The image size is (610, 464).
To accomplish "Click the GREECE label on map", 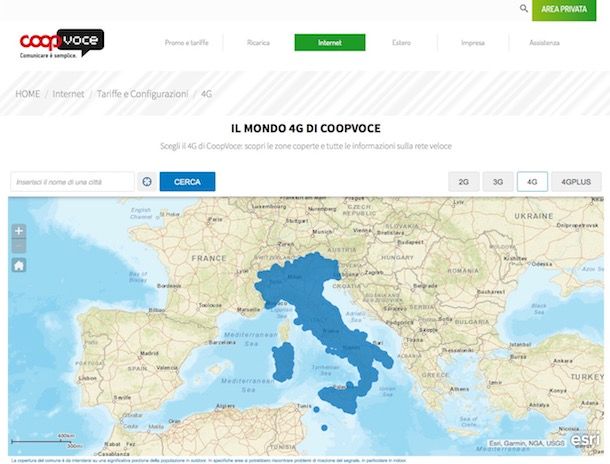I will (x=436, y=375).
